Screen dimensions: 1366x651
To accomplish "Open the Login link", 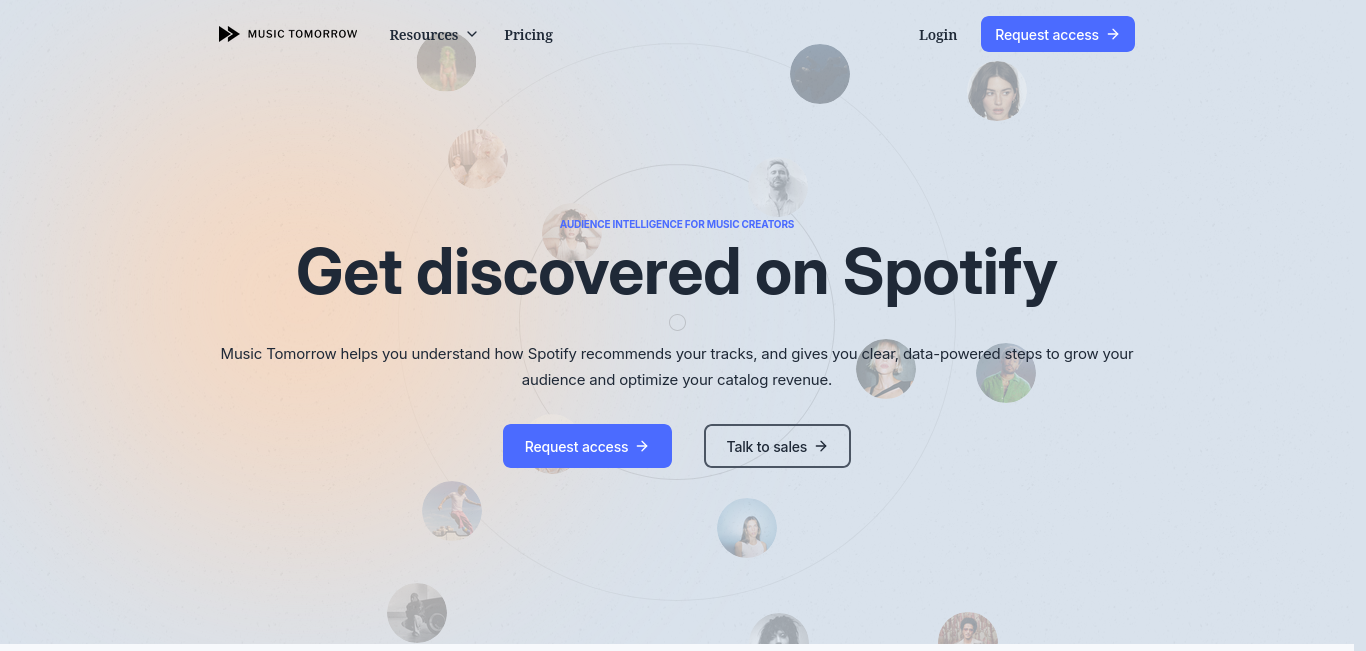I will pos(938,35).
